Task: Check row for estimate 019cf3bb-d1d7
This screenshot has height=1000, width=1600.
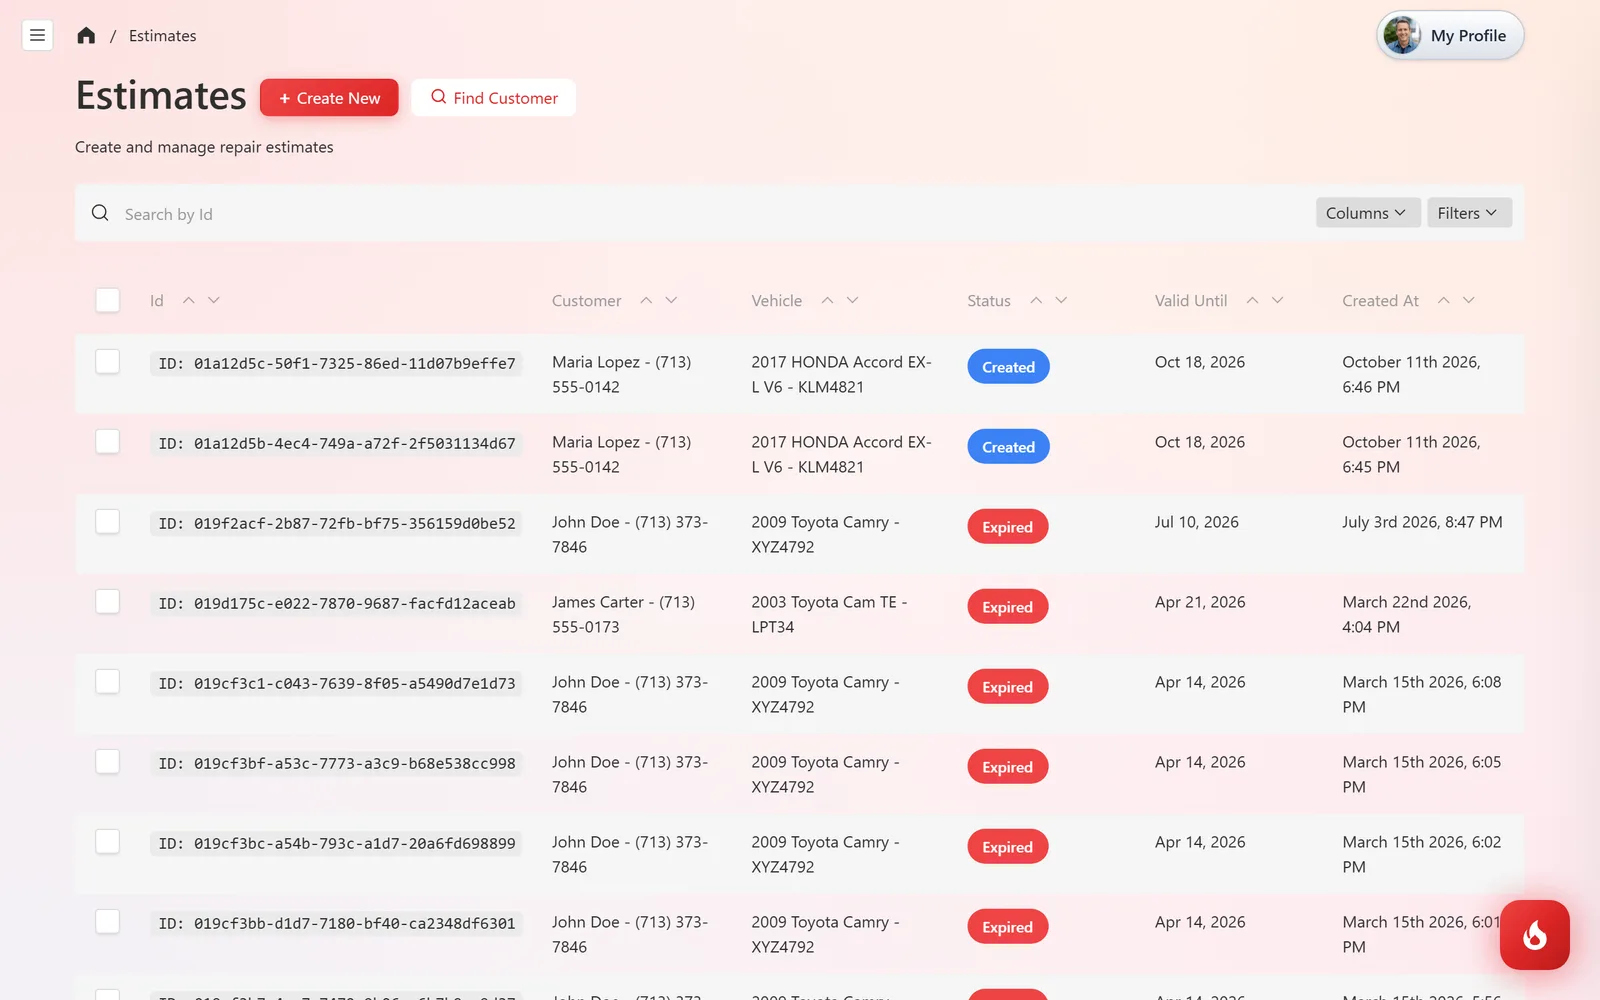Action: coord(107,921)
